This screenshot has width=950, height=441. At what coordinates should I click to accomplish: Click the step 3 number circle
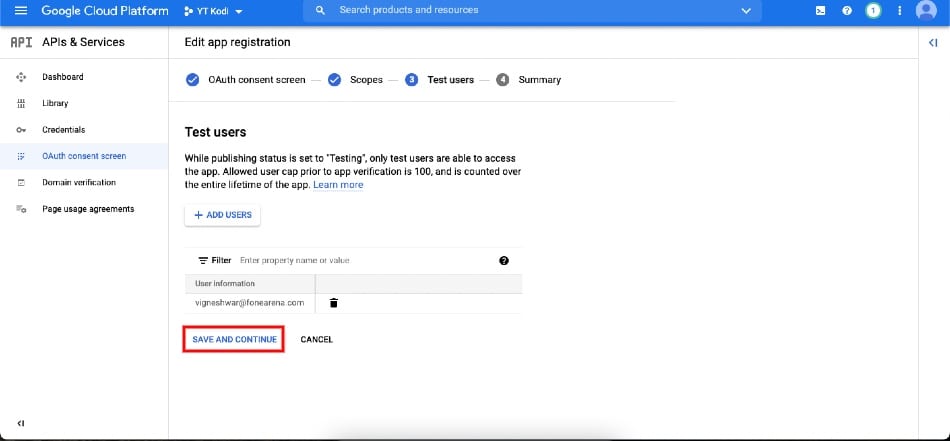tap(412, 80)
